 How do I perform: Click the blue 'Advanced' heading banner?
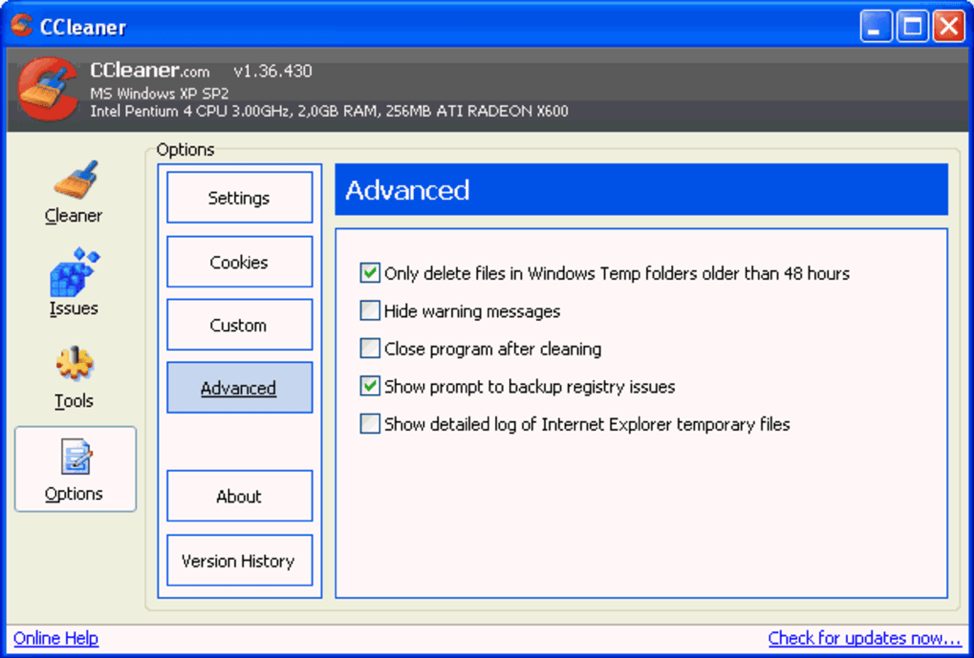point(641,190)
